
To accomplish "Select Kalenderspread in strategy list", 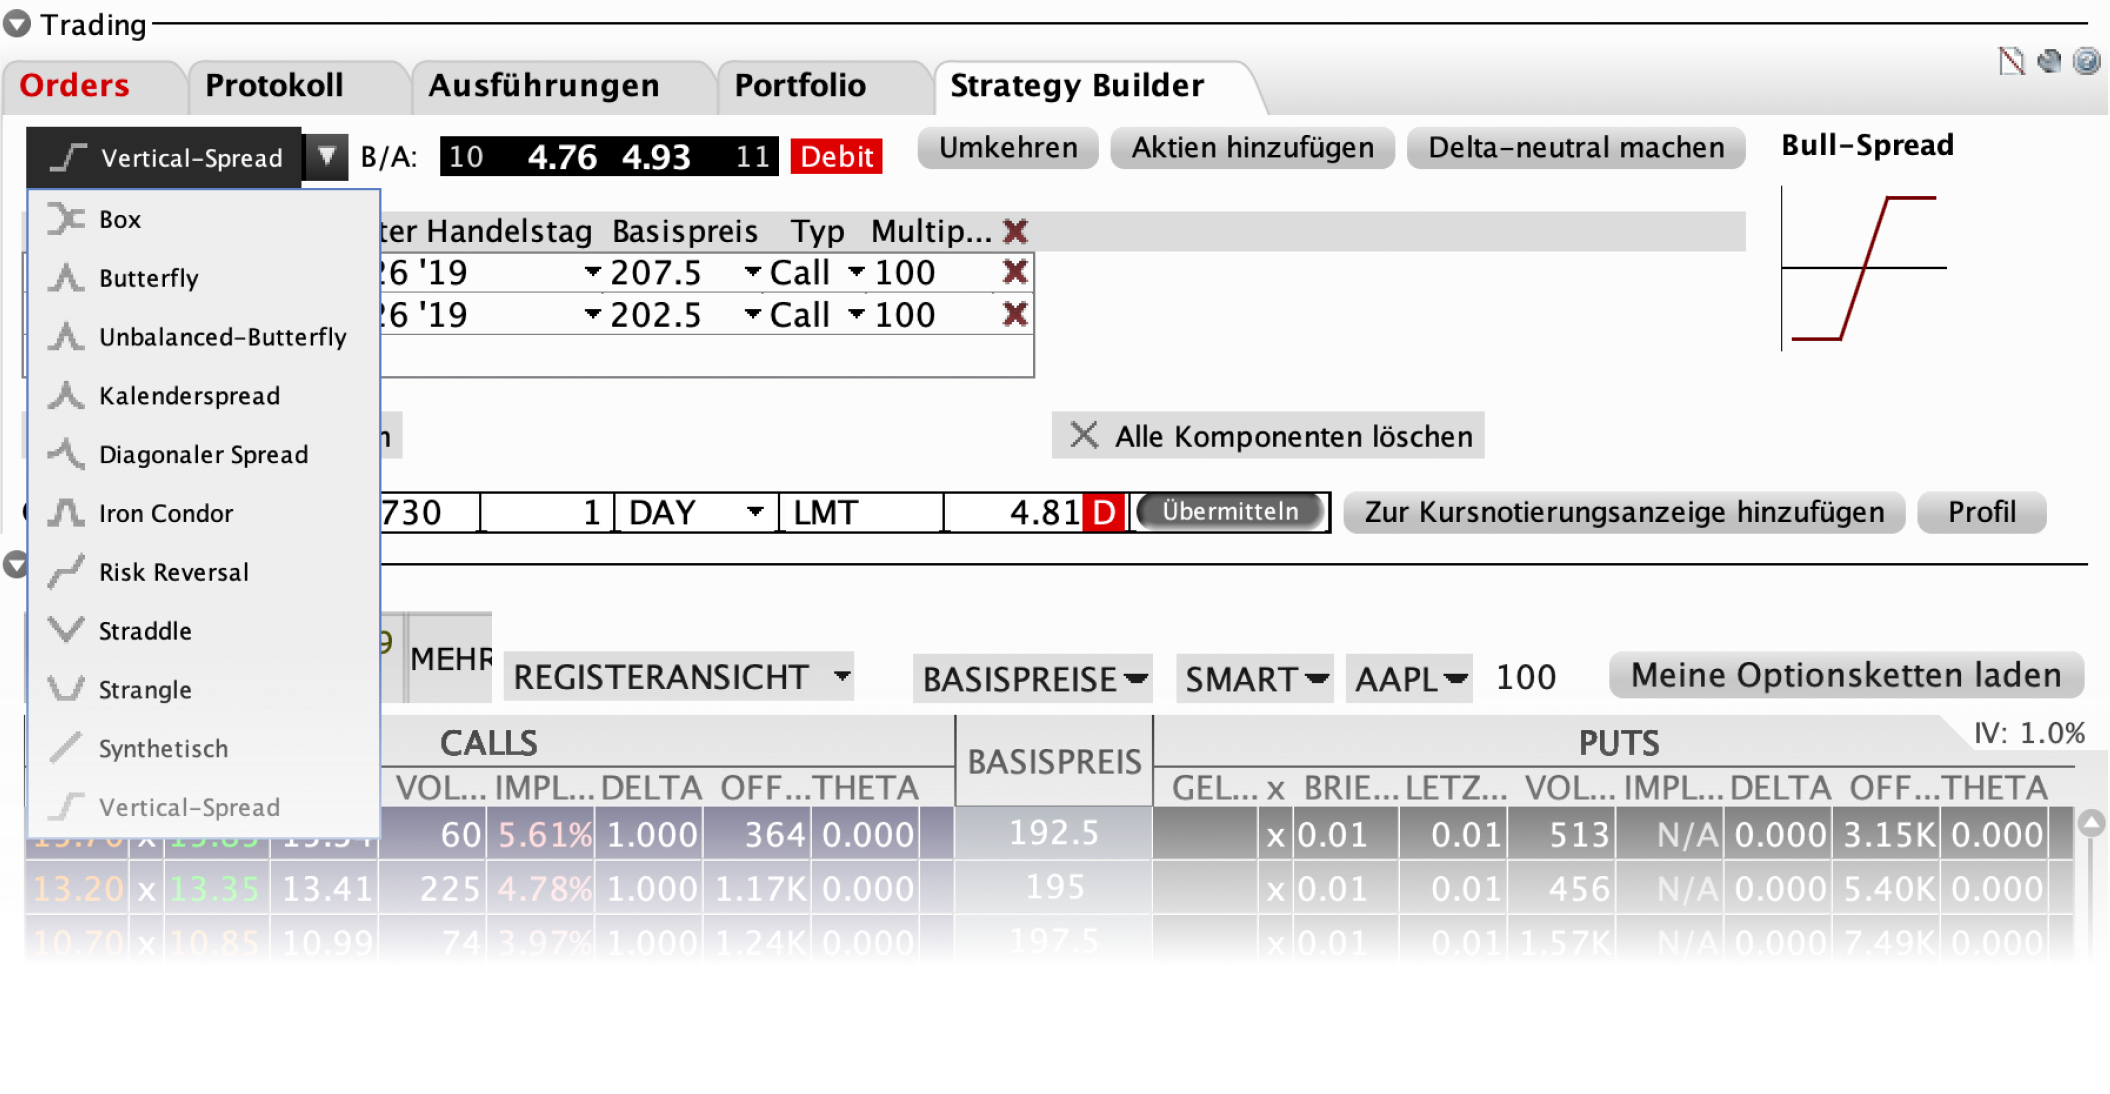I will point(204,396).
